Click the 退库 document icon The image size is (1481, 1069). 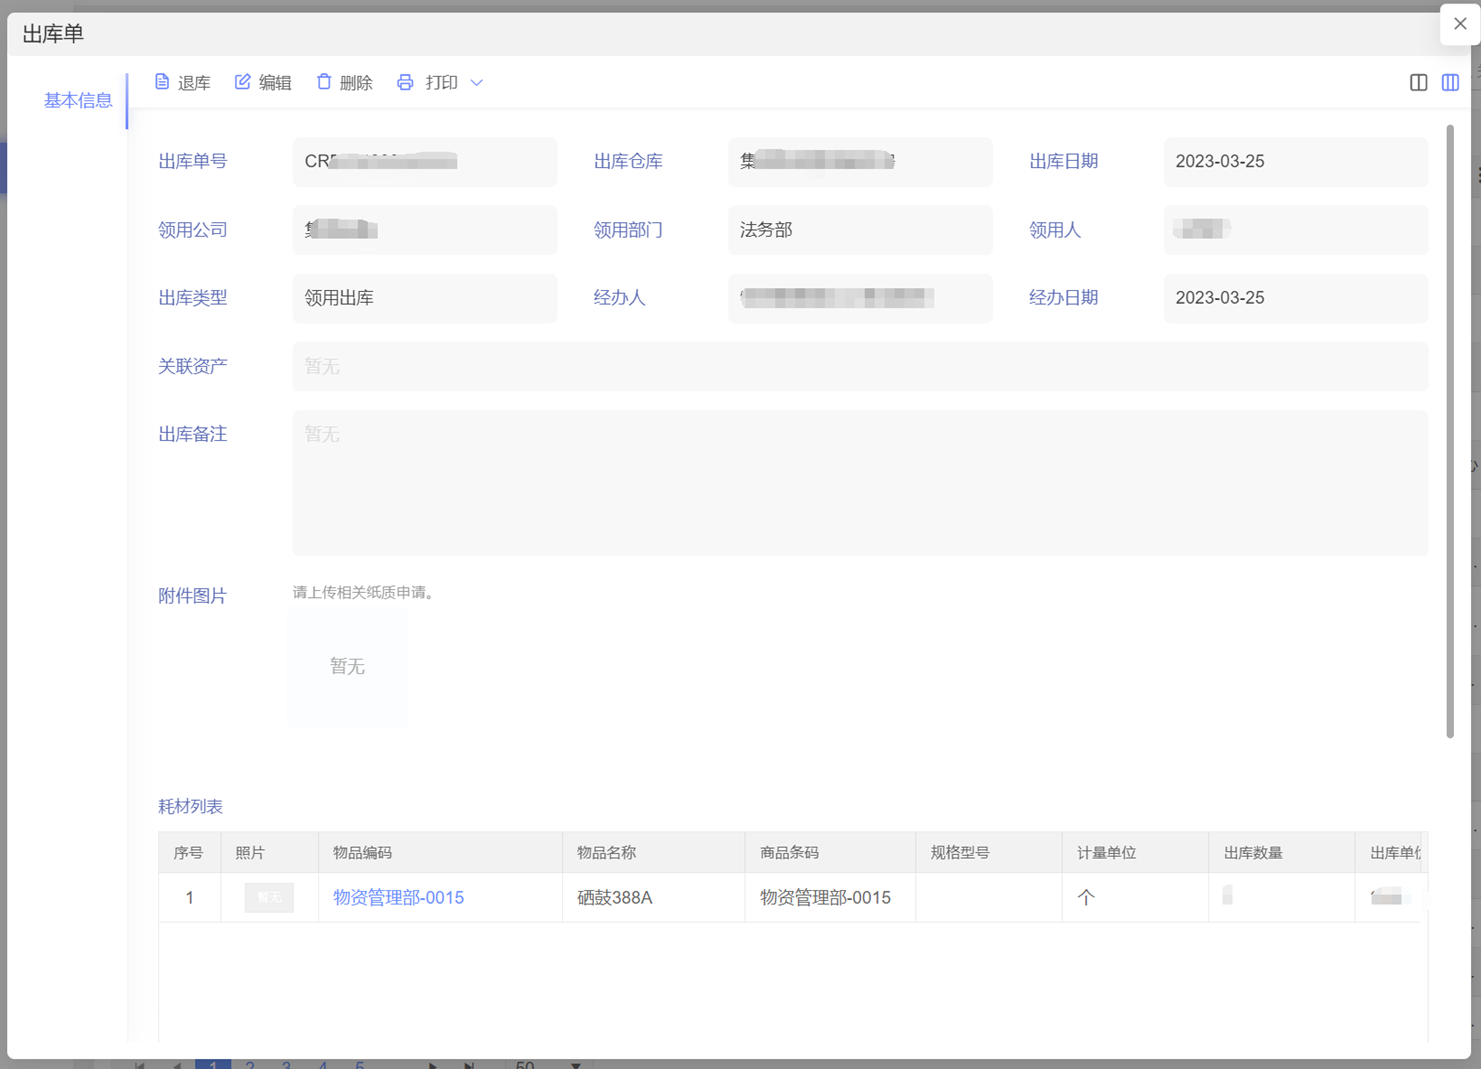click(162, 82)
